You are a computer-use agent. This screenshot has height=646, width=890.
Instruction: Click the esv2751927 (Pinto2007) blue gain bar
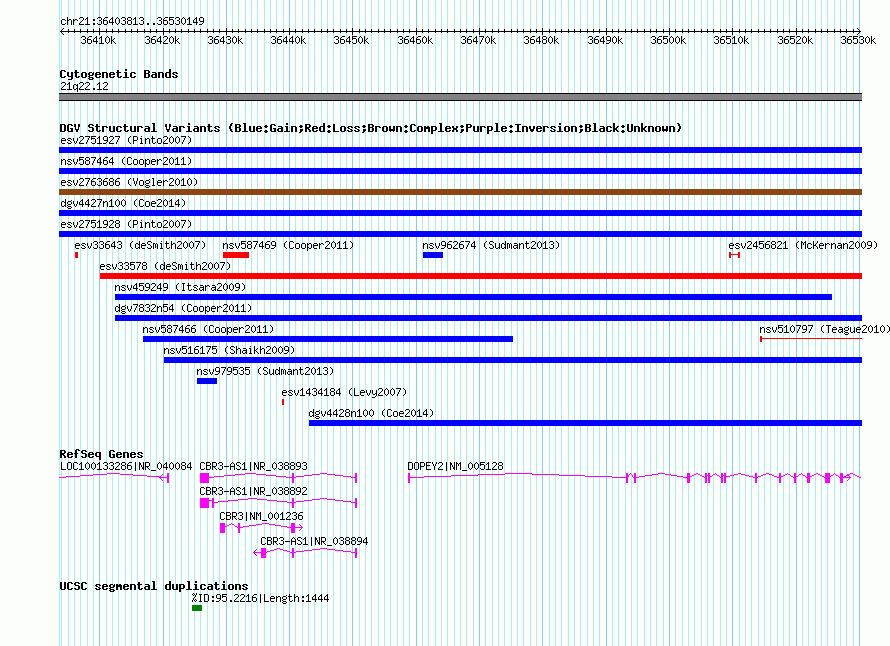pyautogui.click(x=460, y=150)
